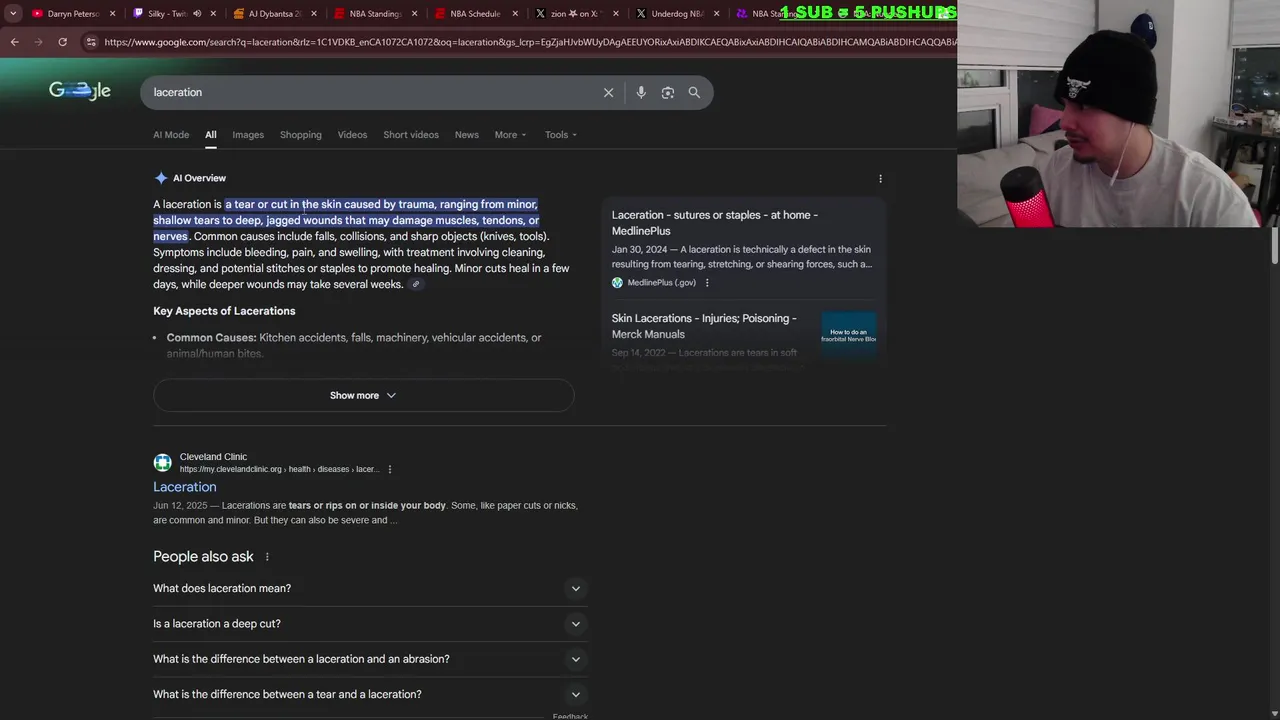Open Google Lens image search icon
Image resolution: width=1280 pixels, height=720 pixels.
click(x=668, y=92)
